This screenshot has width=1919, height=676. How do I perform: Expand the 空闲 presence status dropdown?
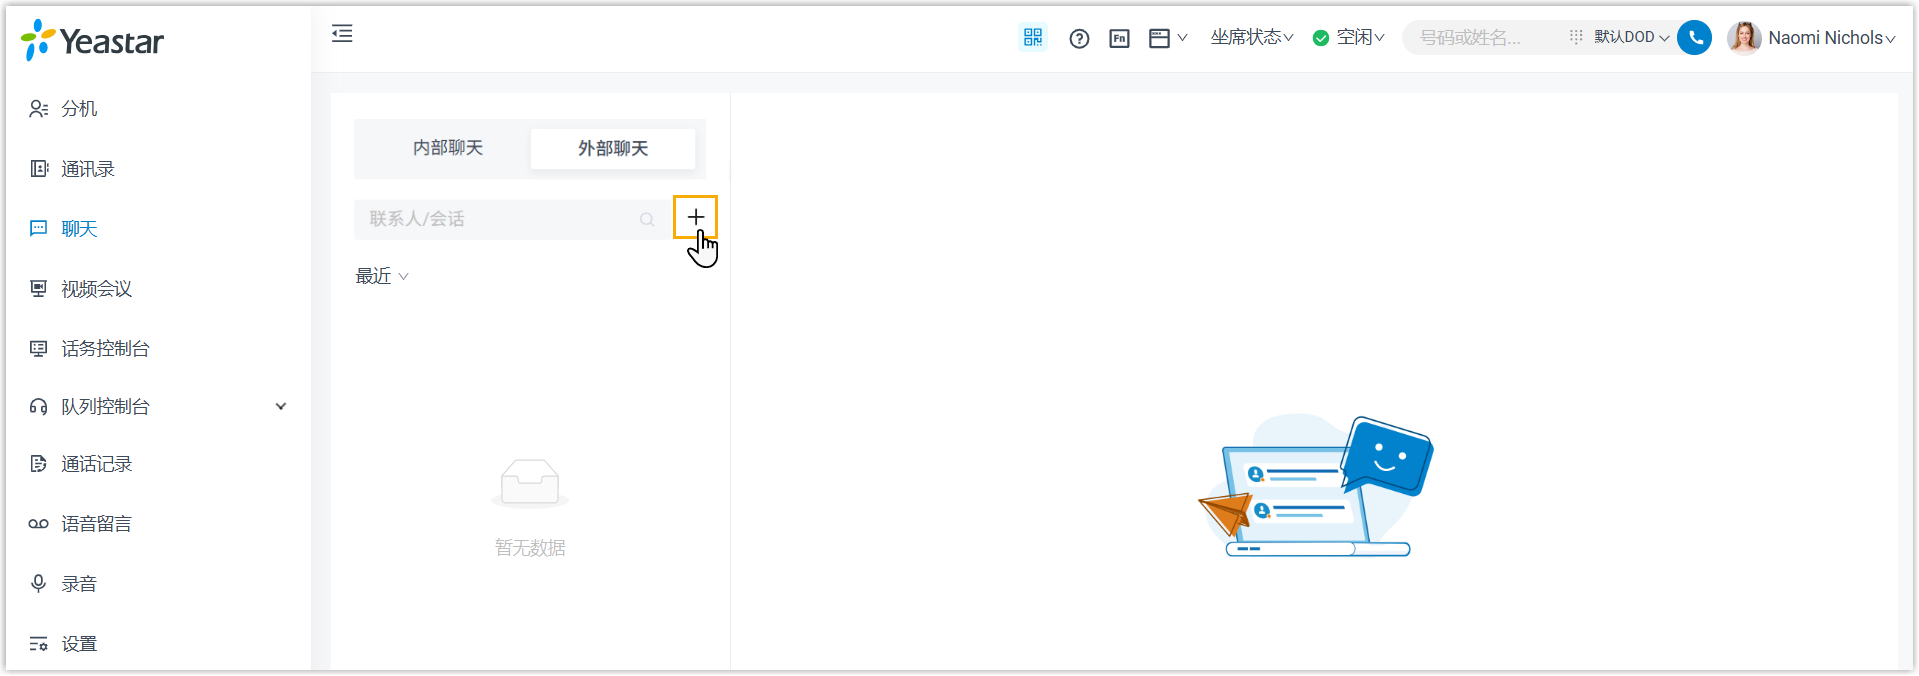click(x=1349, y=38)
